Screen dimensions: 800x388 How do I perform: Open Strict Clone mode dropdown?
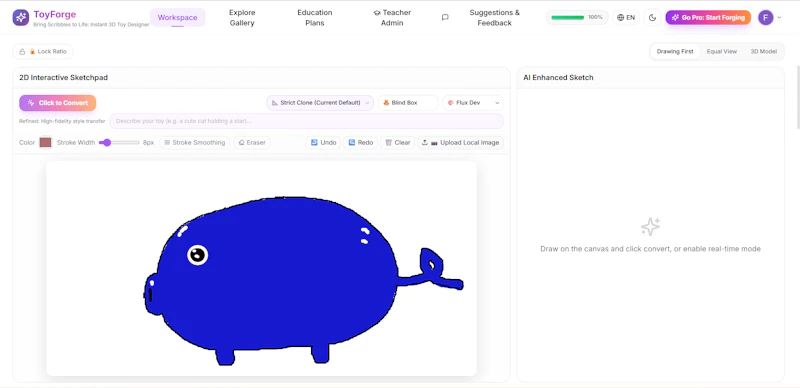point(320,103)
